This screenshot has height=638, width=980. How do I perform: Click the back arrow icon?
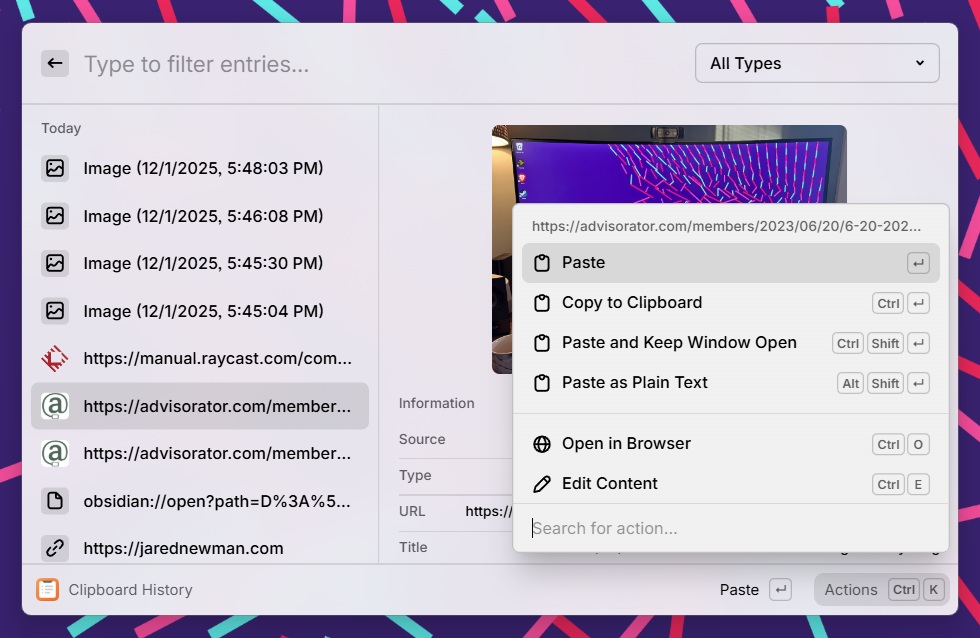[55, 63]
